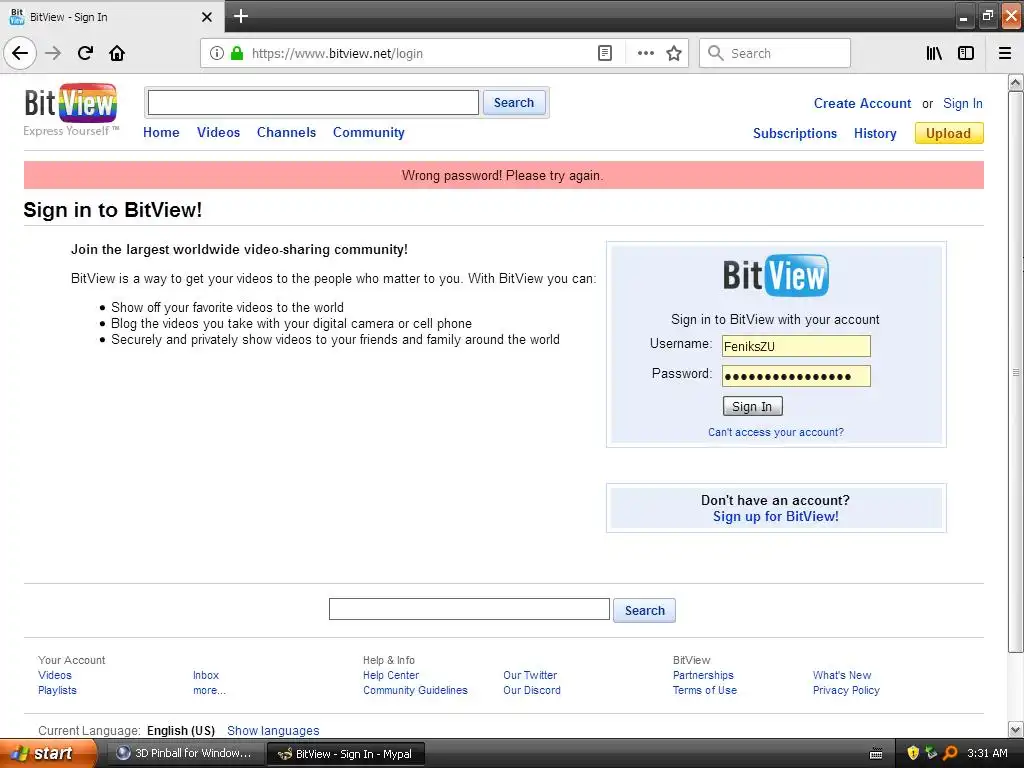Open What's New link
This screenshot has height=768, width=1024.
(842, 675)
